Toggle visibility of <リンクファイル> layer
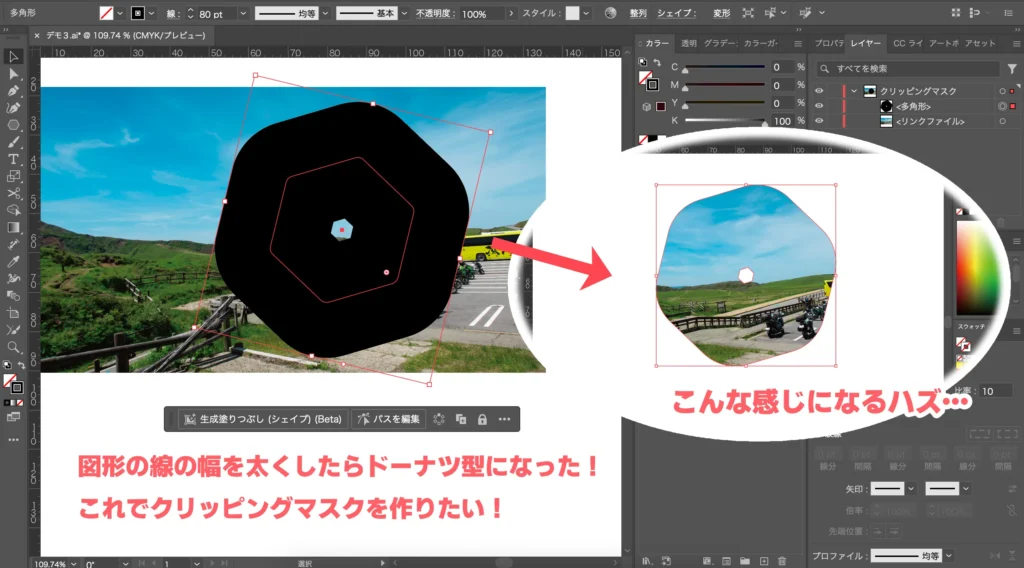 [820, 121]
